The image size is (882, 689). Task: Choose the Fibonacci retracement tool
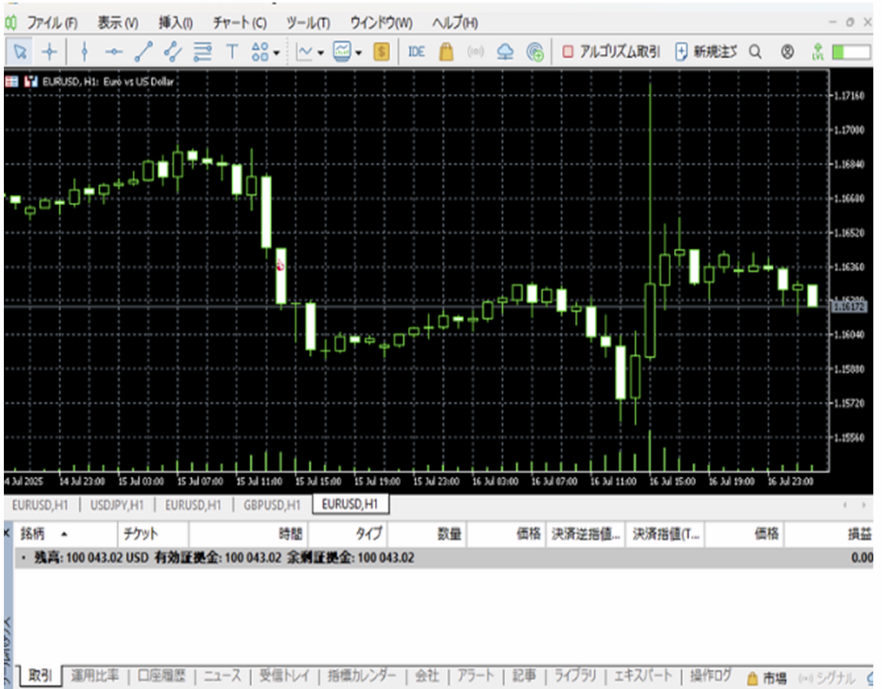click(202, 51)
